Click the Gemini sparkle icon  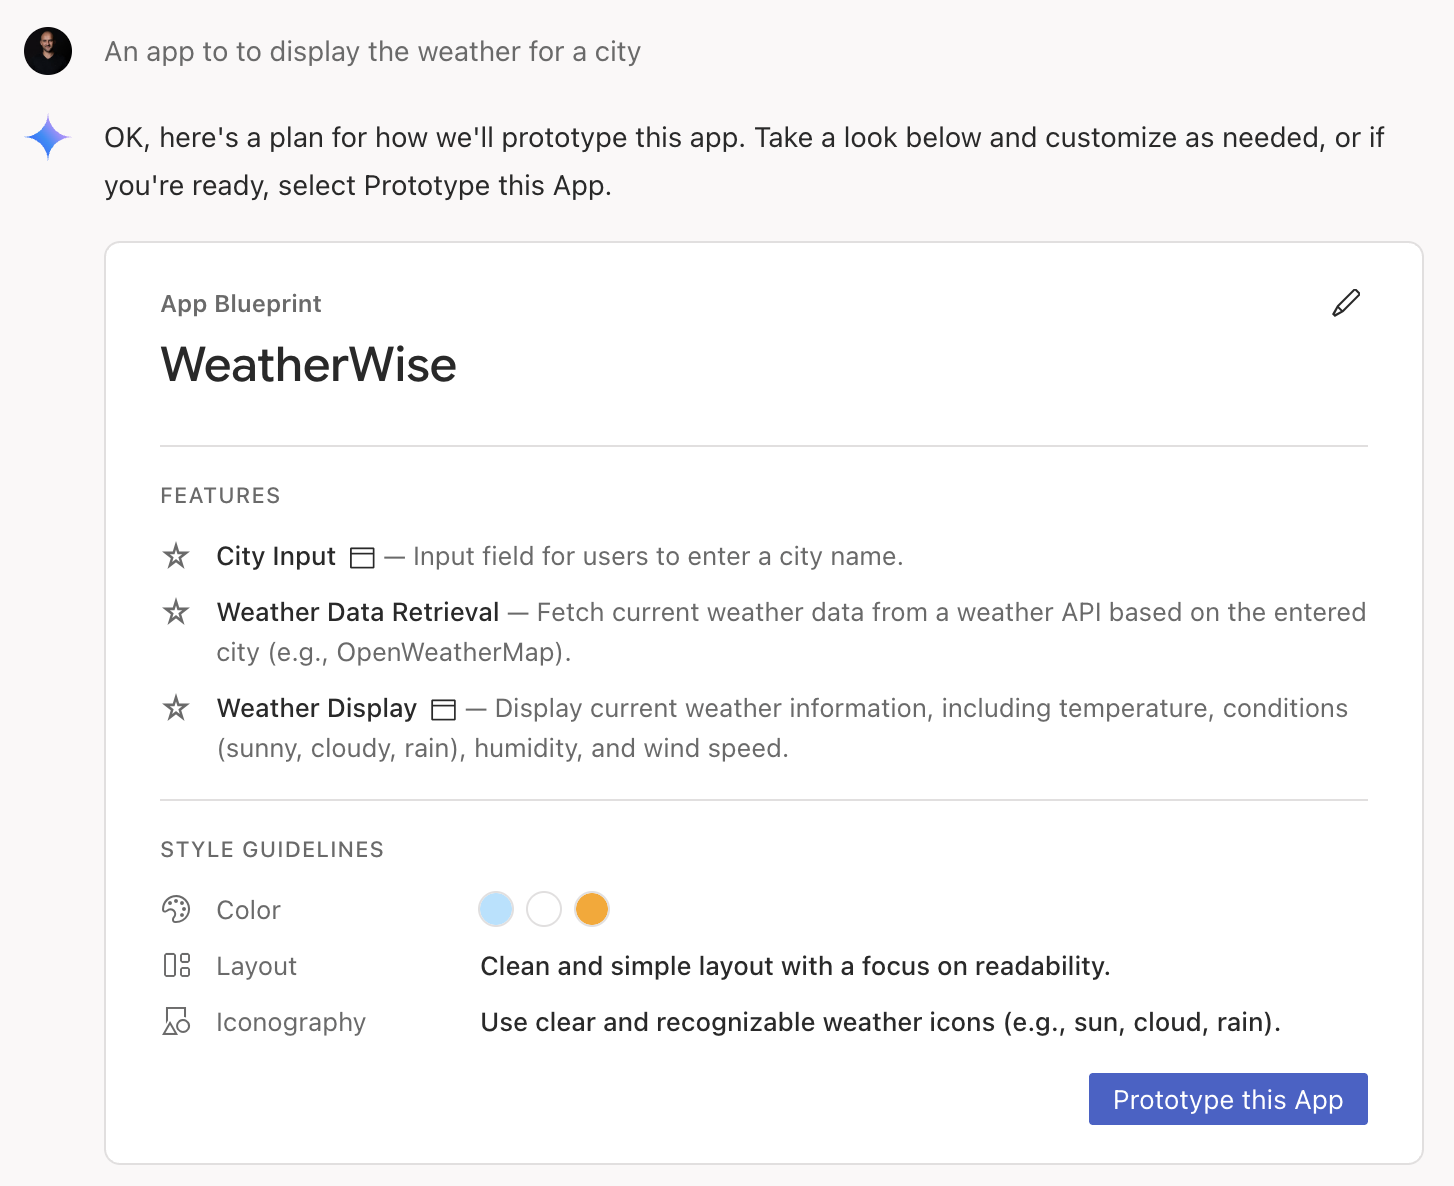tap(48, 138)
